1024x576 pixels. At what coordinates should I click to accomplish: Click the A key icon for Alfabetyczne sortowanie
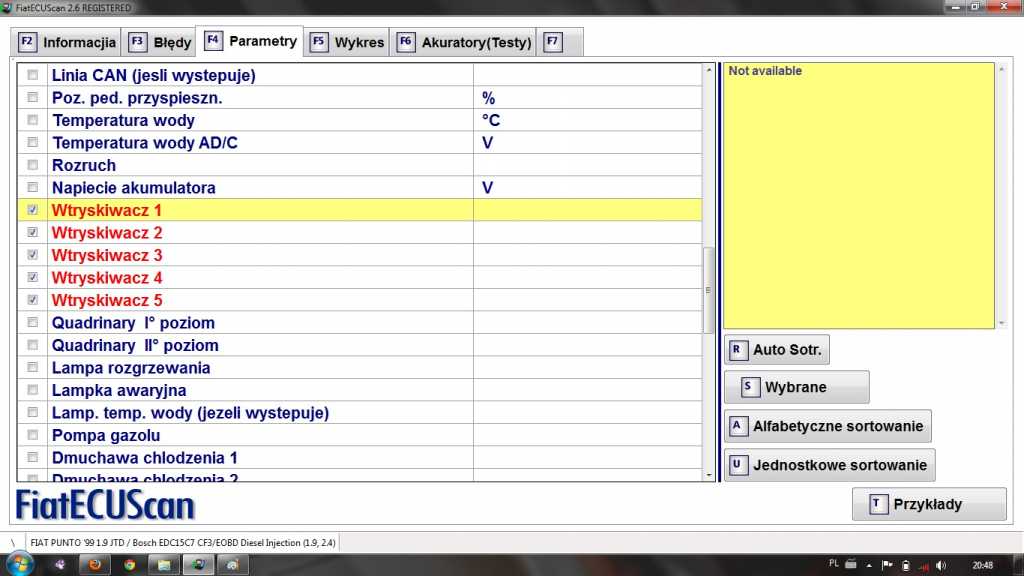pos(738,426)
